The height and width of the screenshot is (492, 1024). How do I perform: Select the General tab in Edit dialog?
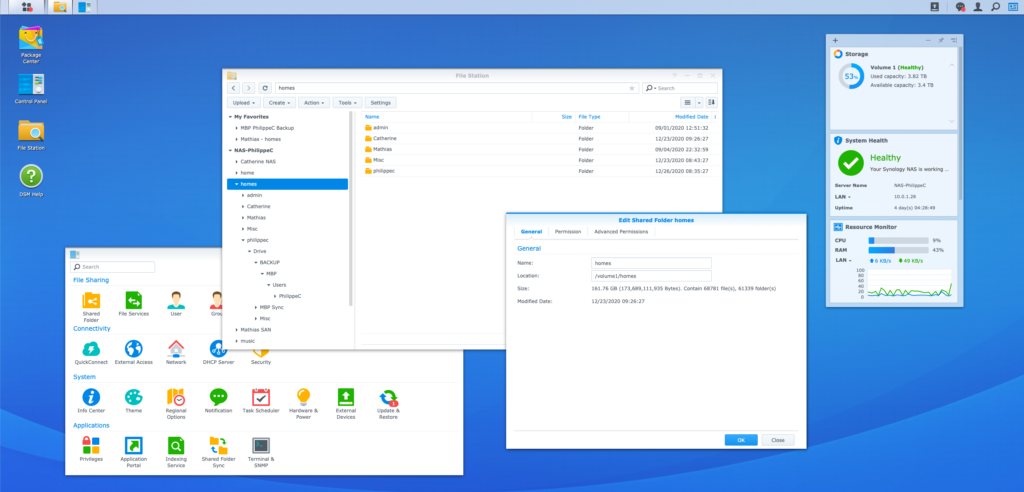pyautogui.click(x=531, y=231)
